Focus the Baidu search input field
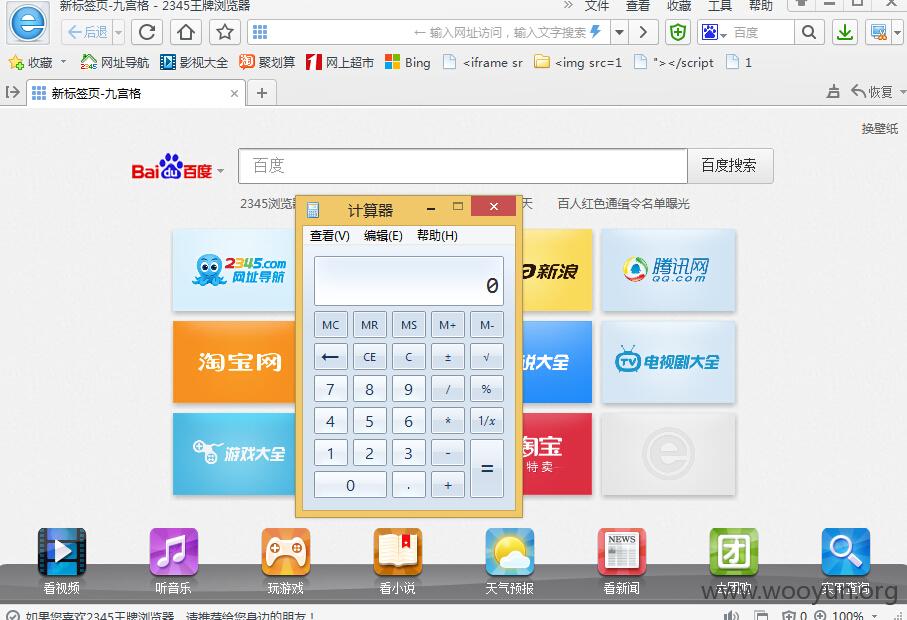 click(x=463, y=166)
